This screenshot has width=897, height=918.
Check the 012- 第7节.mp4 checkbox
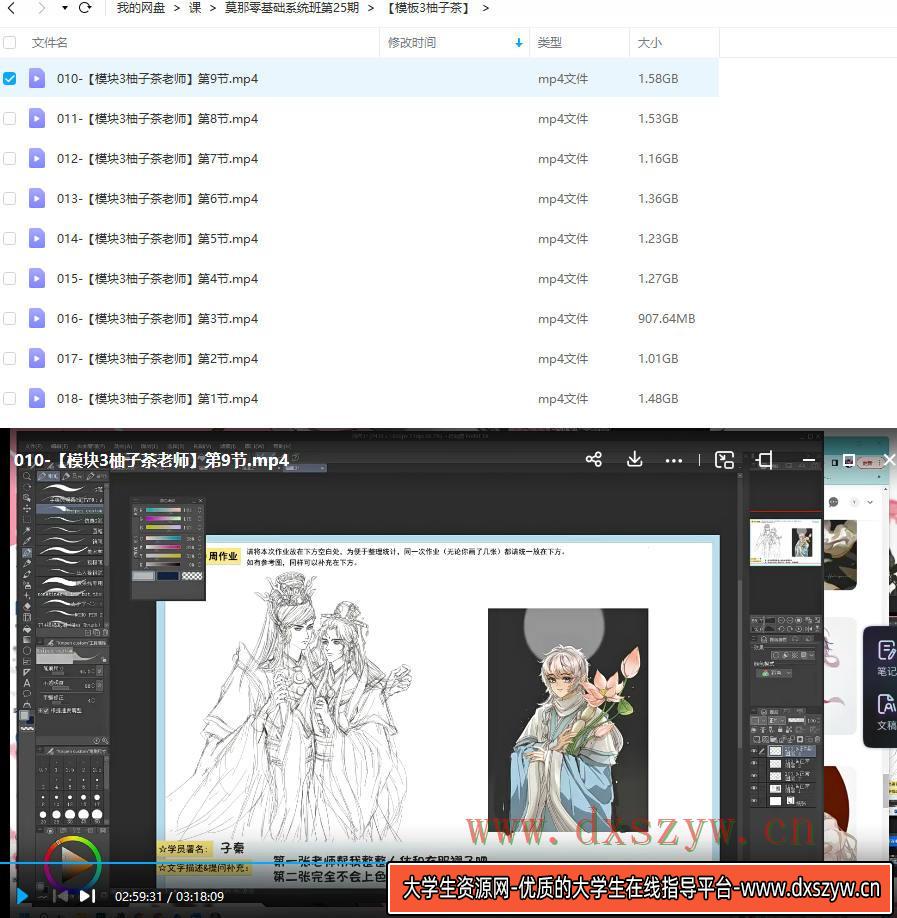point(9,159)
